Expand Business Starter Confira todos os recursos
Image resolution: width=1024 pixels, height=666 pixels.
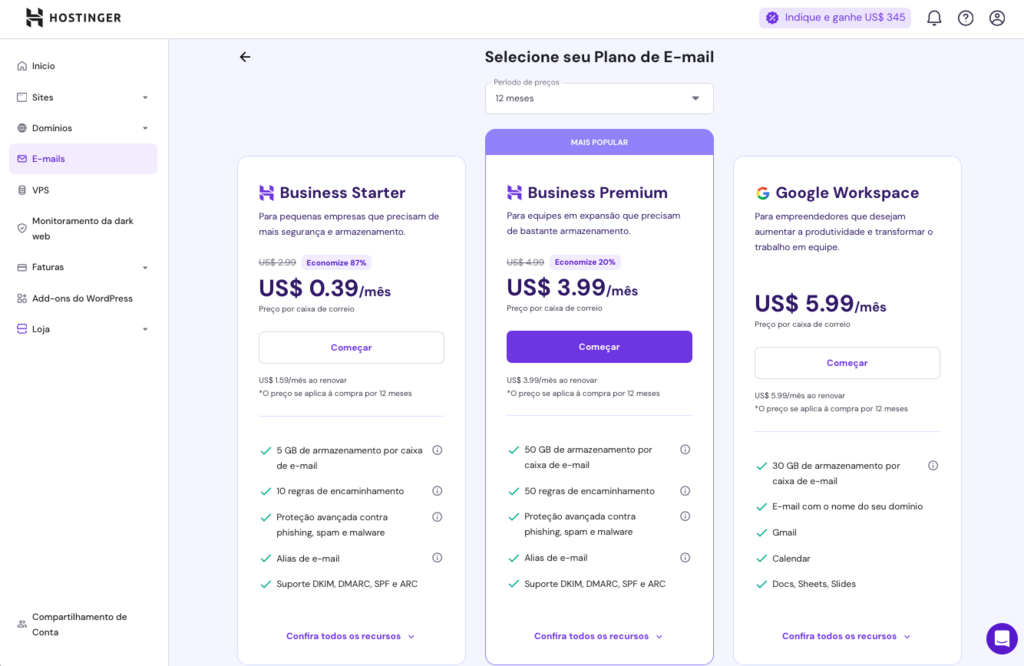[x=351, y=636]
